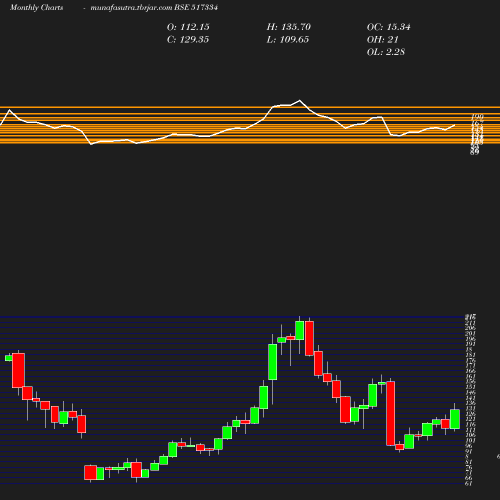Select the low value "L: 109.65"
Screen dimensions: 500x500
tap(288, 40)
